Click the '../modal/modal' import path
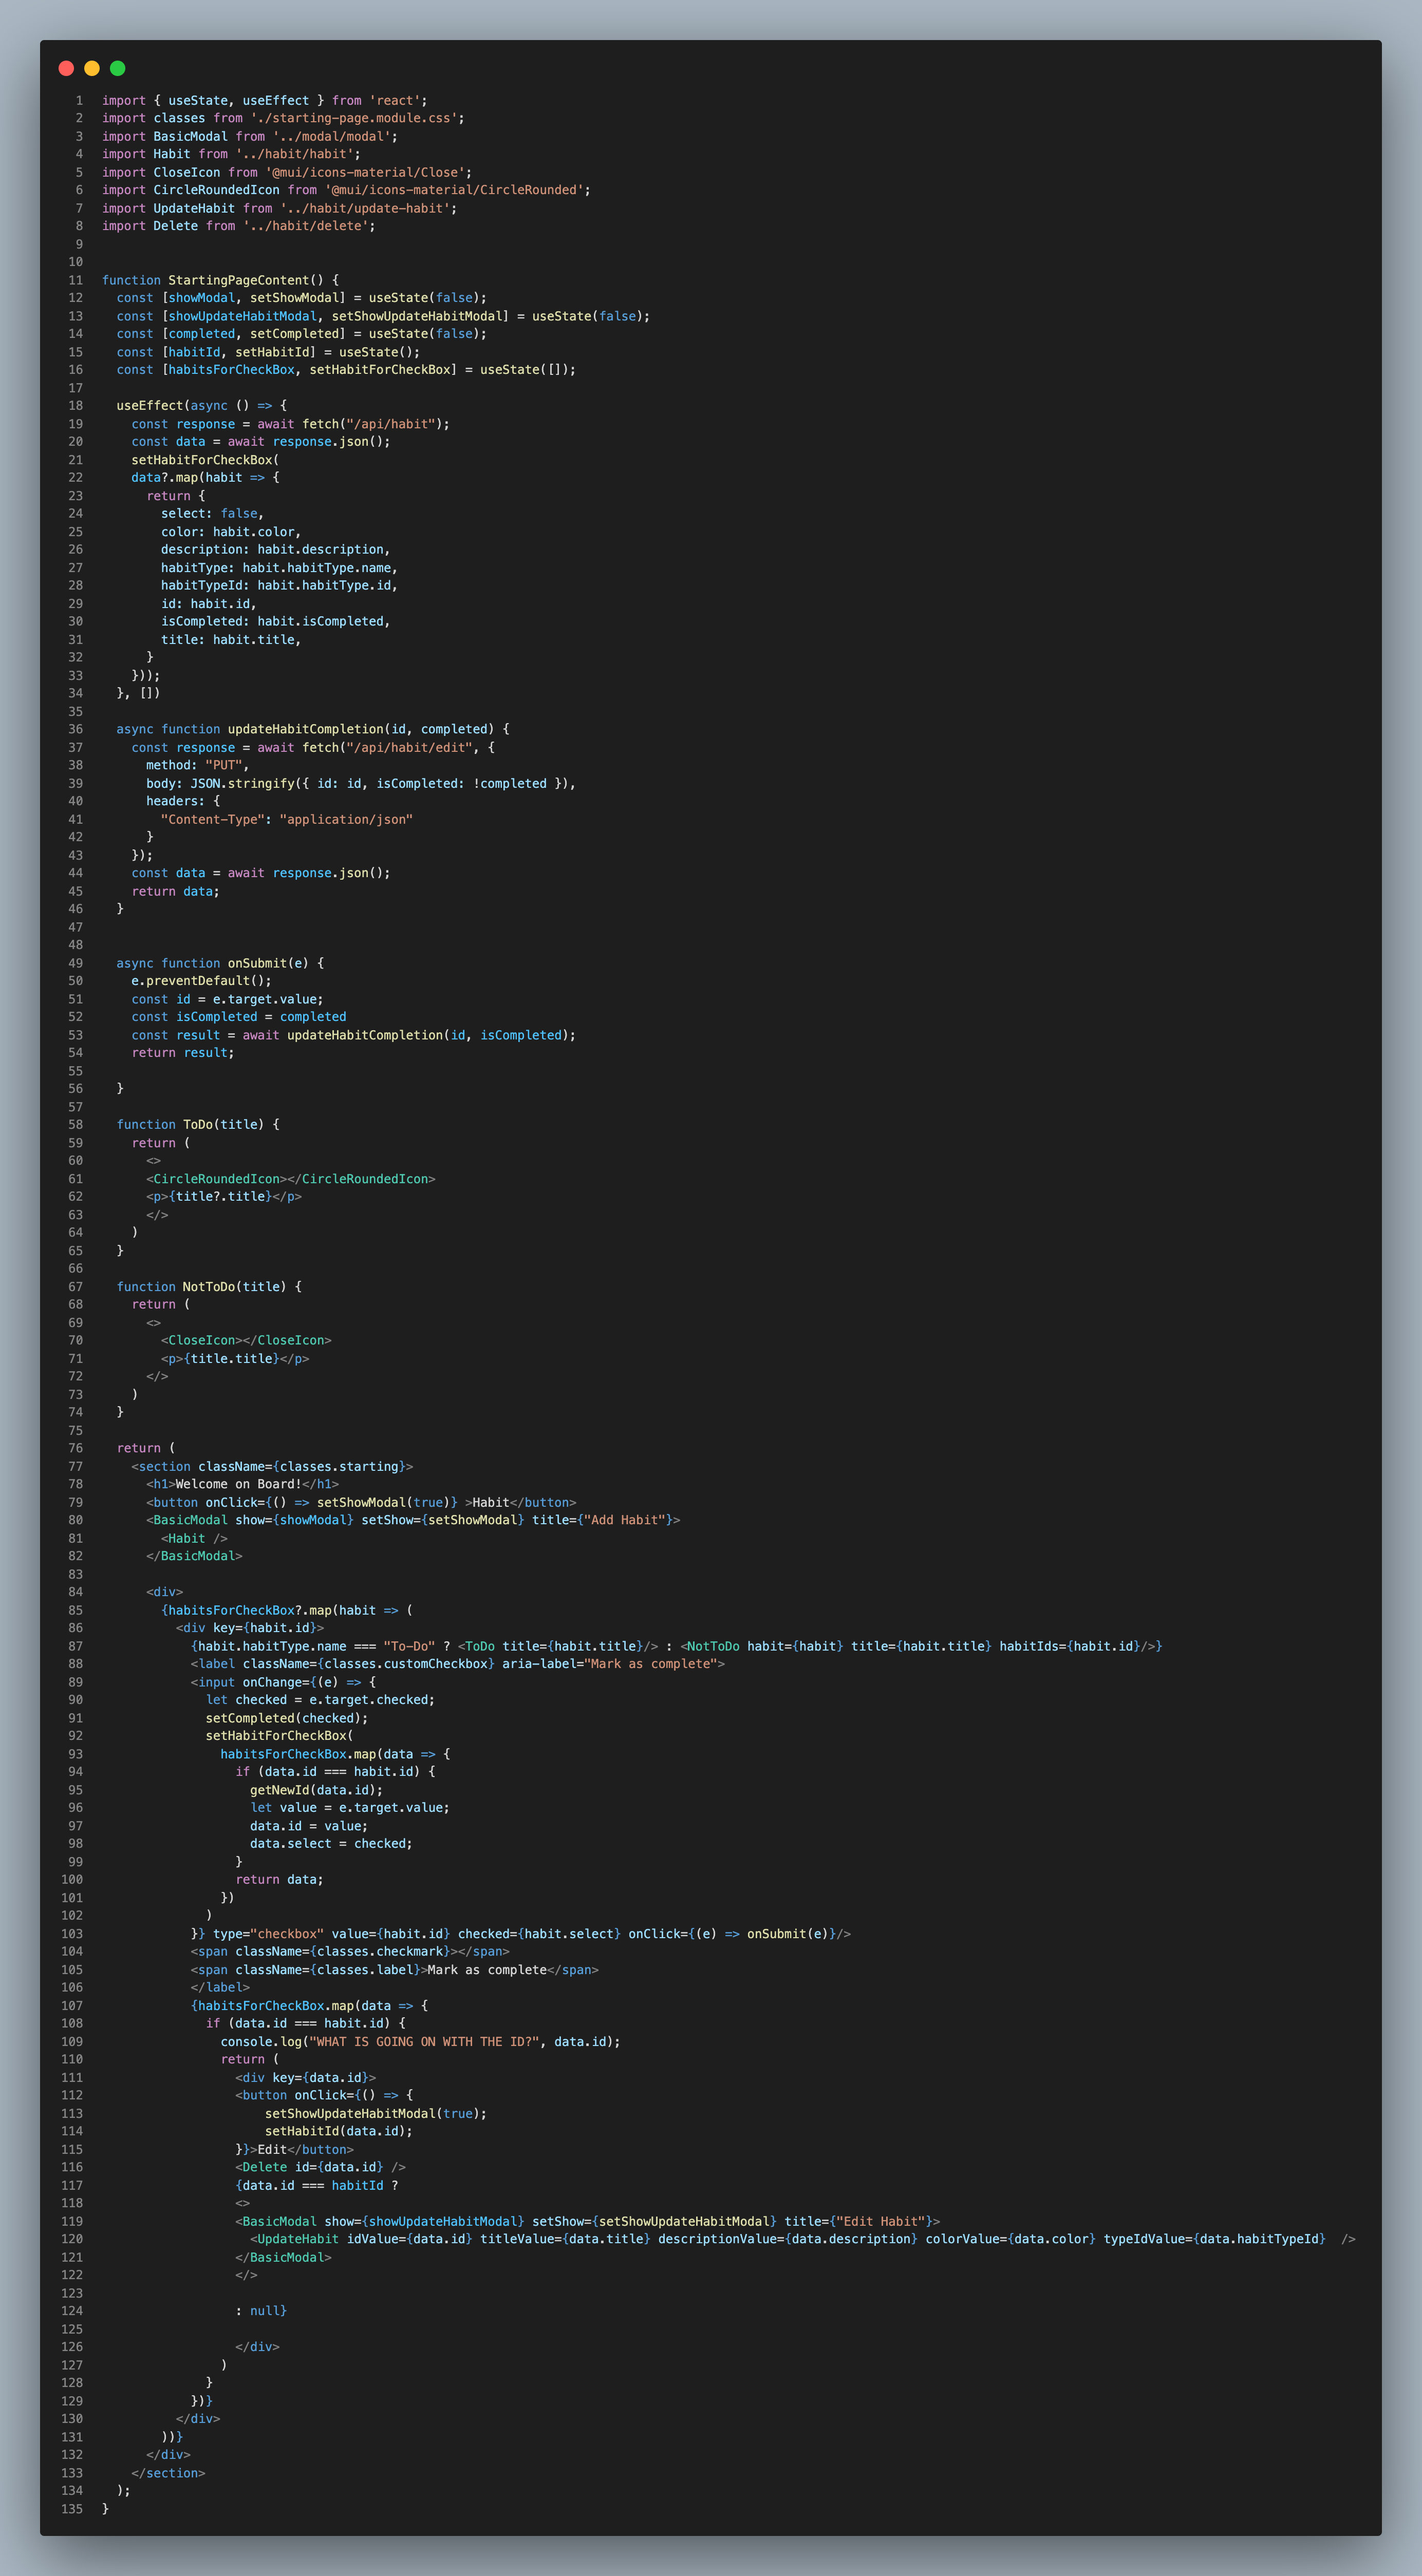This screenshot has height=2576, width=1422. tap(331, 137)
